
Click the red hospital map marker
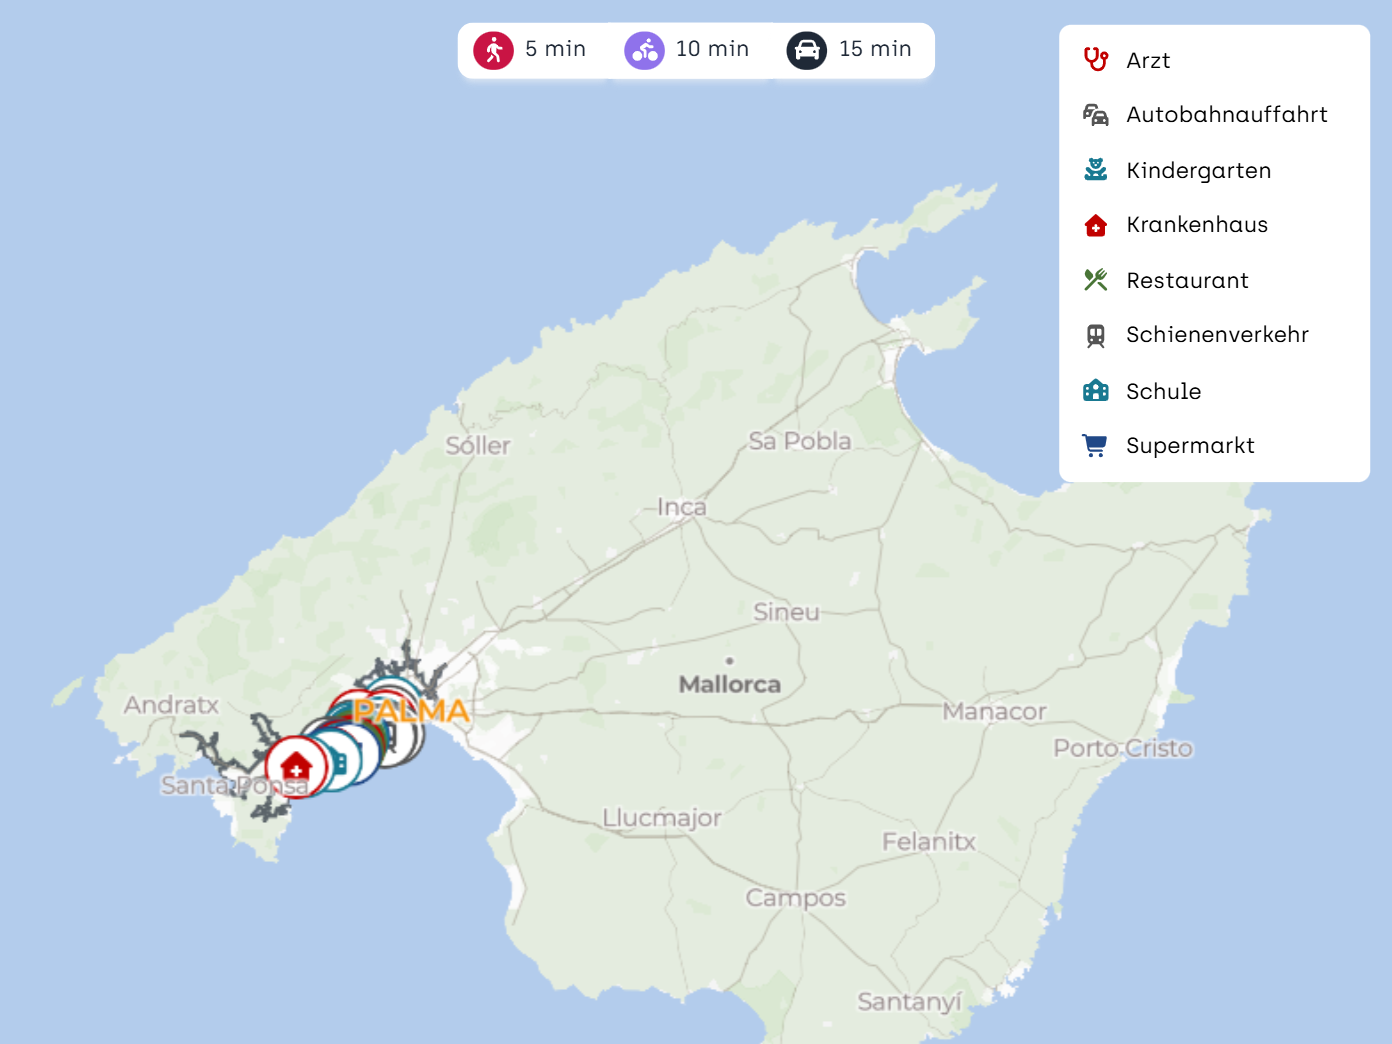[296, 767]
